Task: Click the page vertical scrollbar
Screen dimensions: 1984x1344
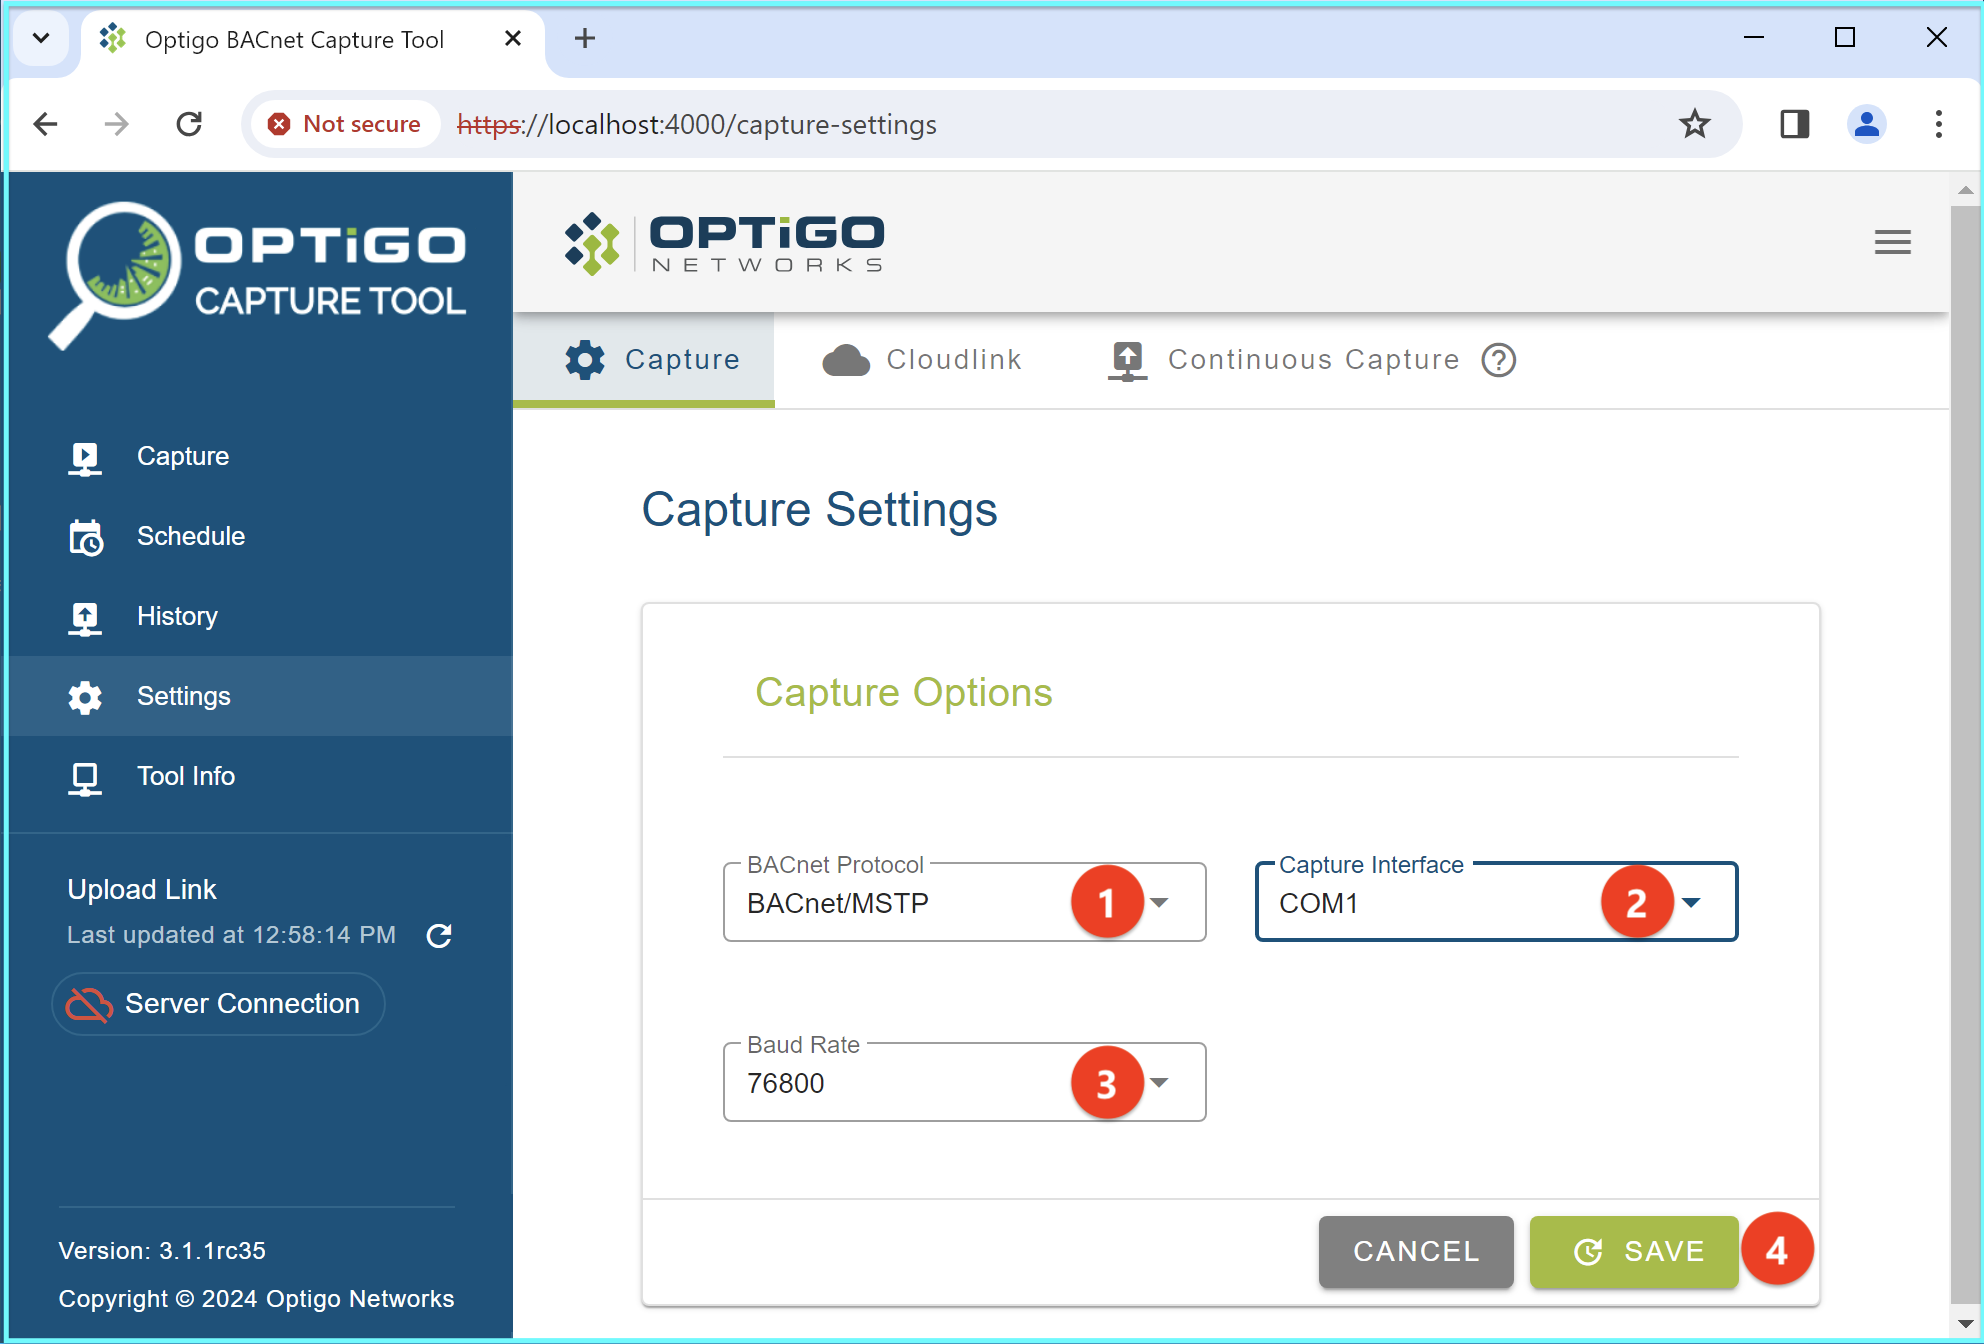Action: point(1965,755)
